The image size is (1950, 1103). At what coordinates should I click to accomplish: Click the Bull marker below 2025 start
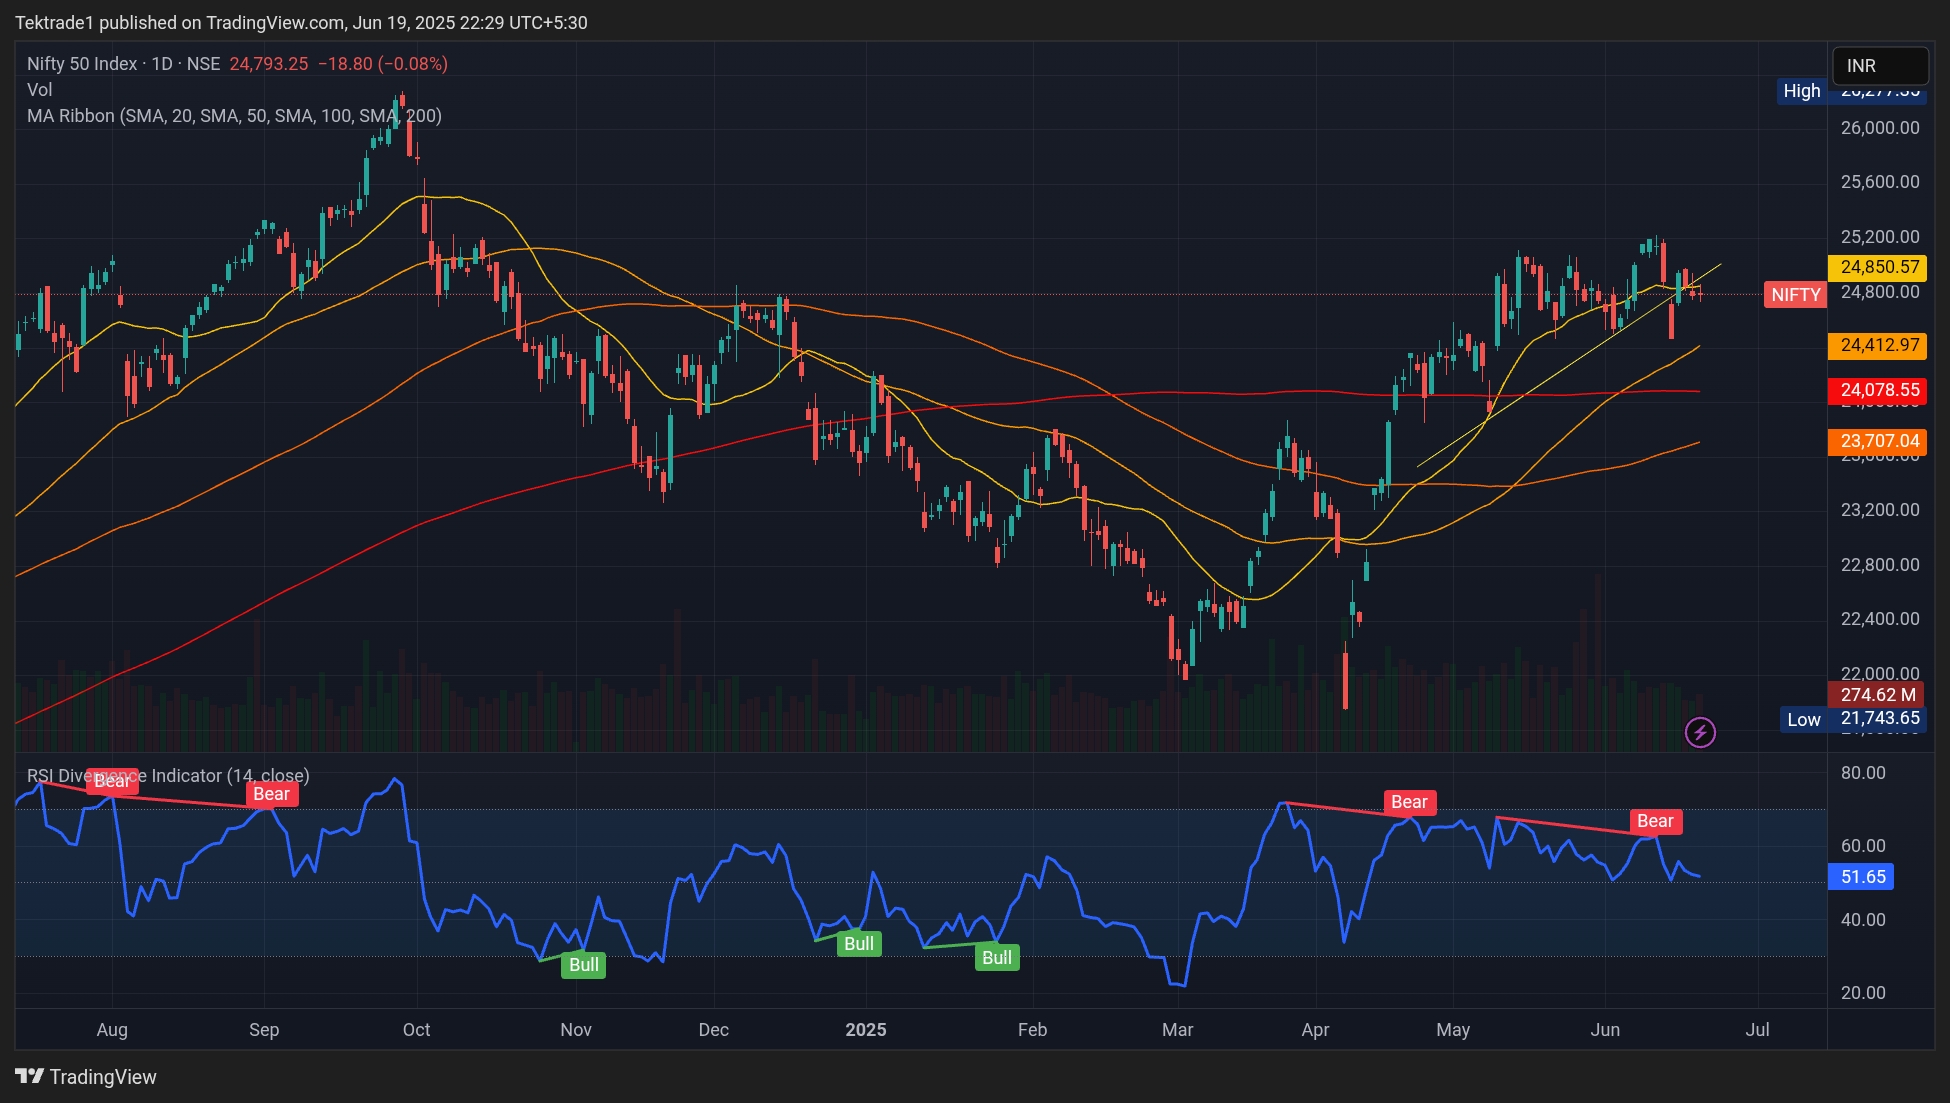coord(858,944)
